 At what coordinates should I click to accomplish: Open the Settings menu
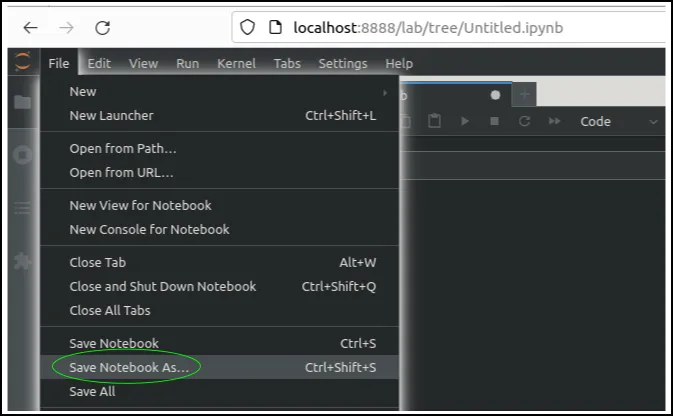coord(343,64)
